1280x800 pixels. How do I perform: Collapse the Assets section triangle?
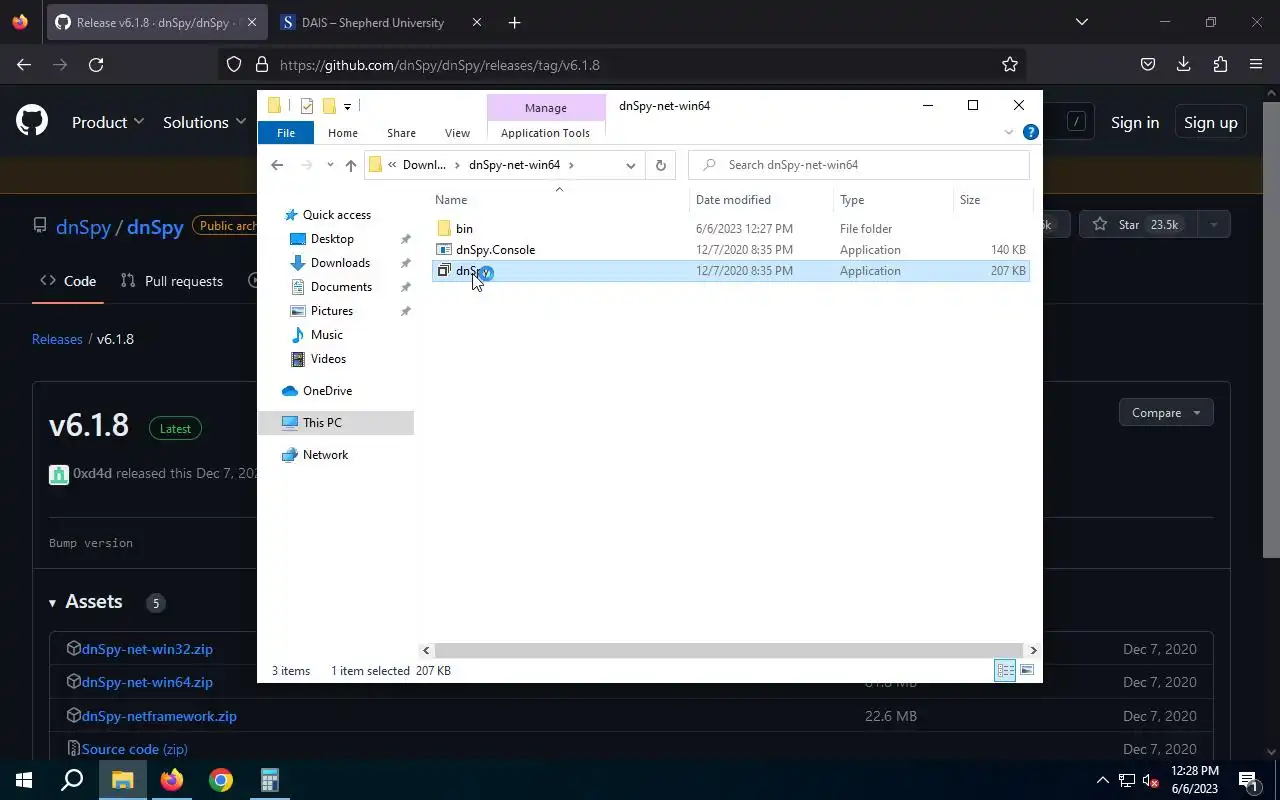(x=52, y=603)
